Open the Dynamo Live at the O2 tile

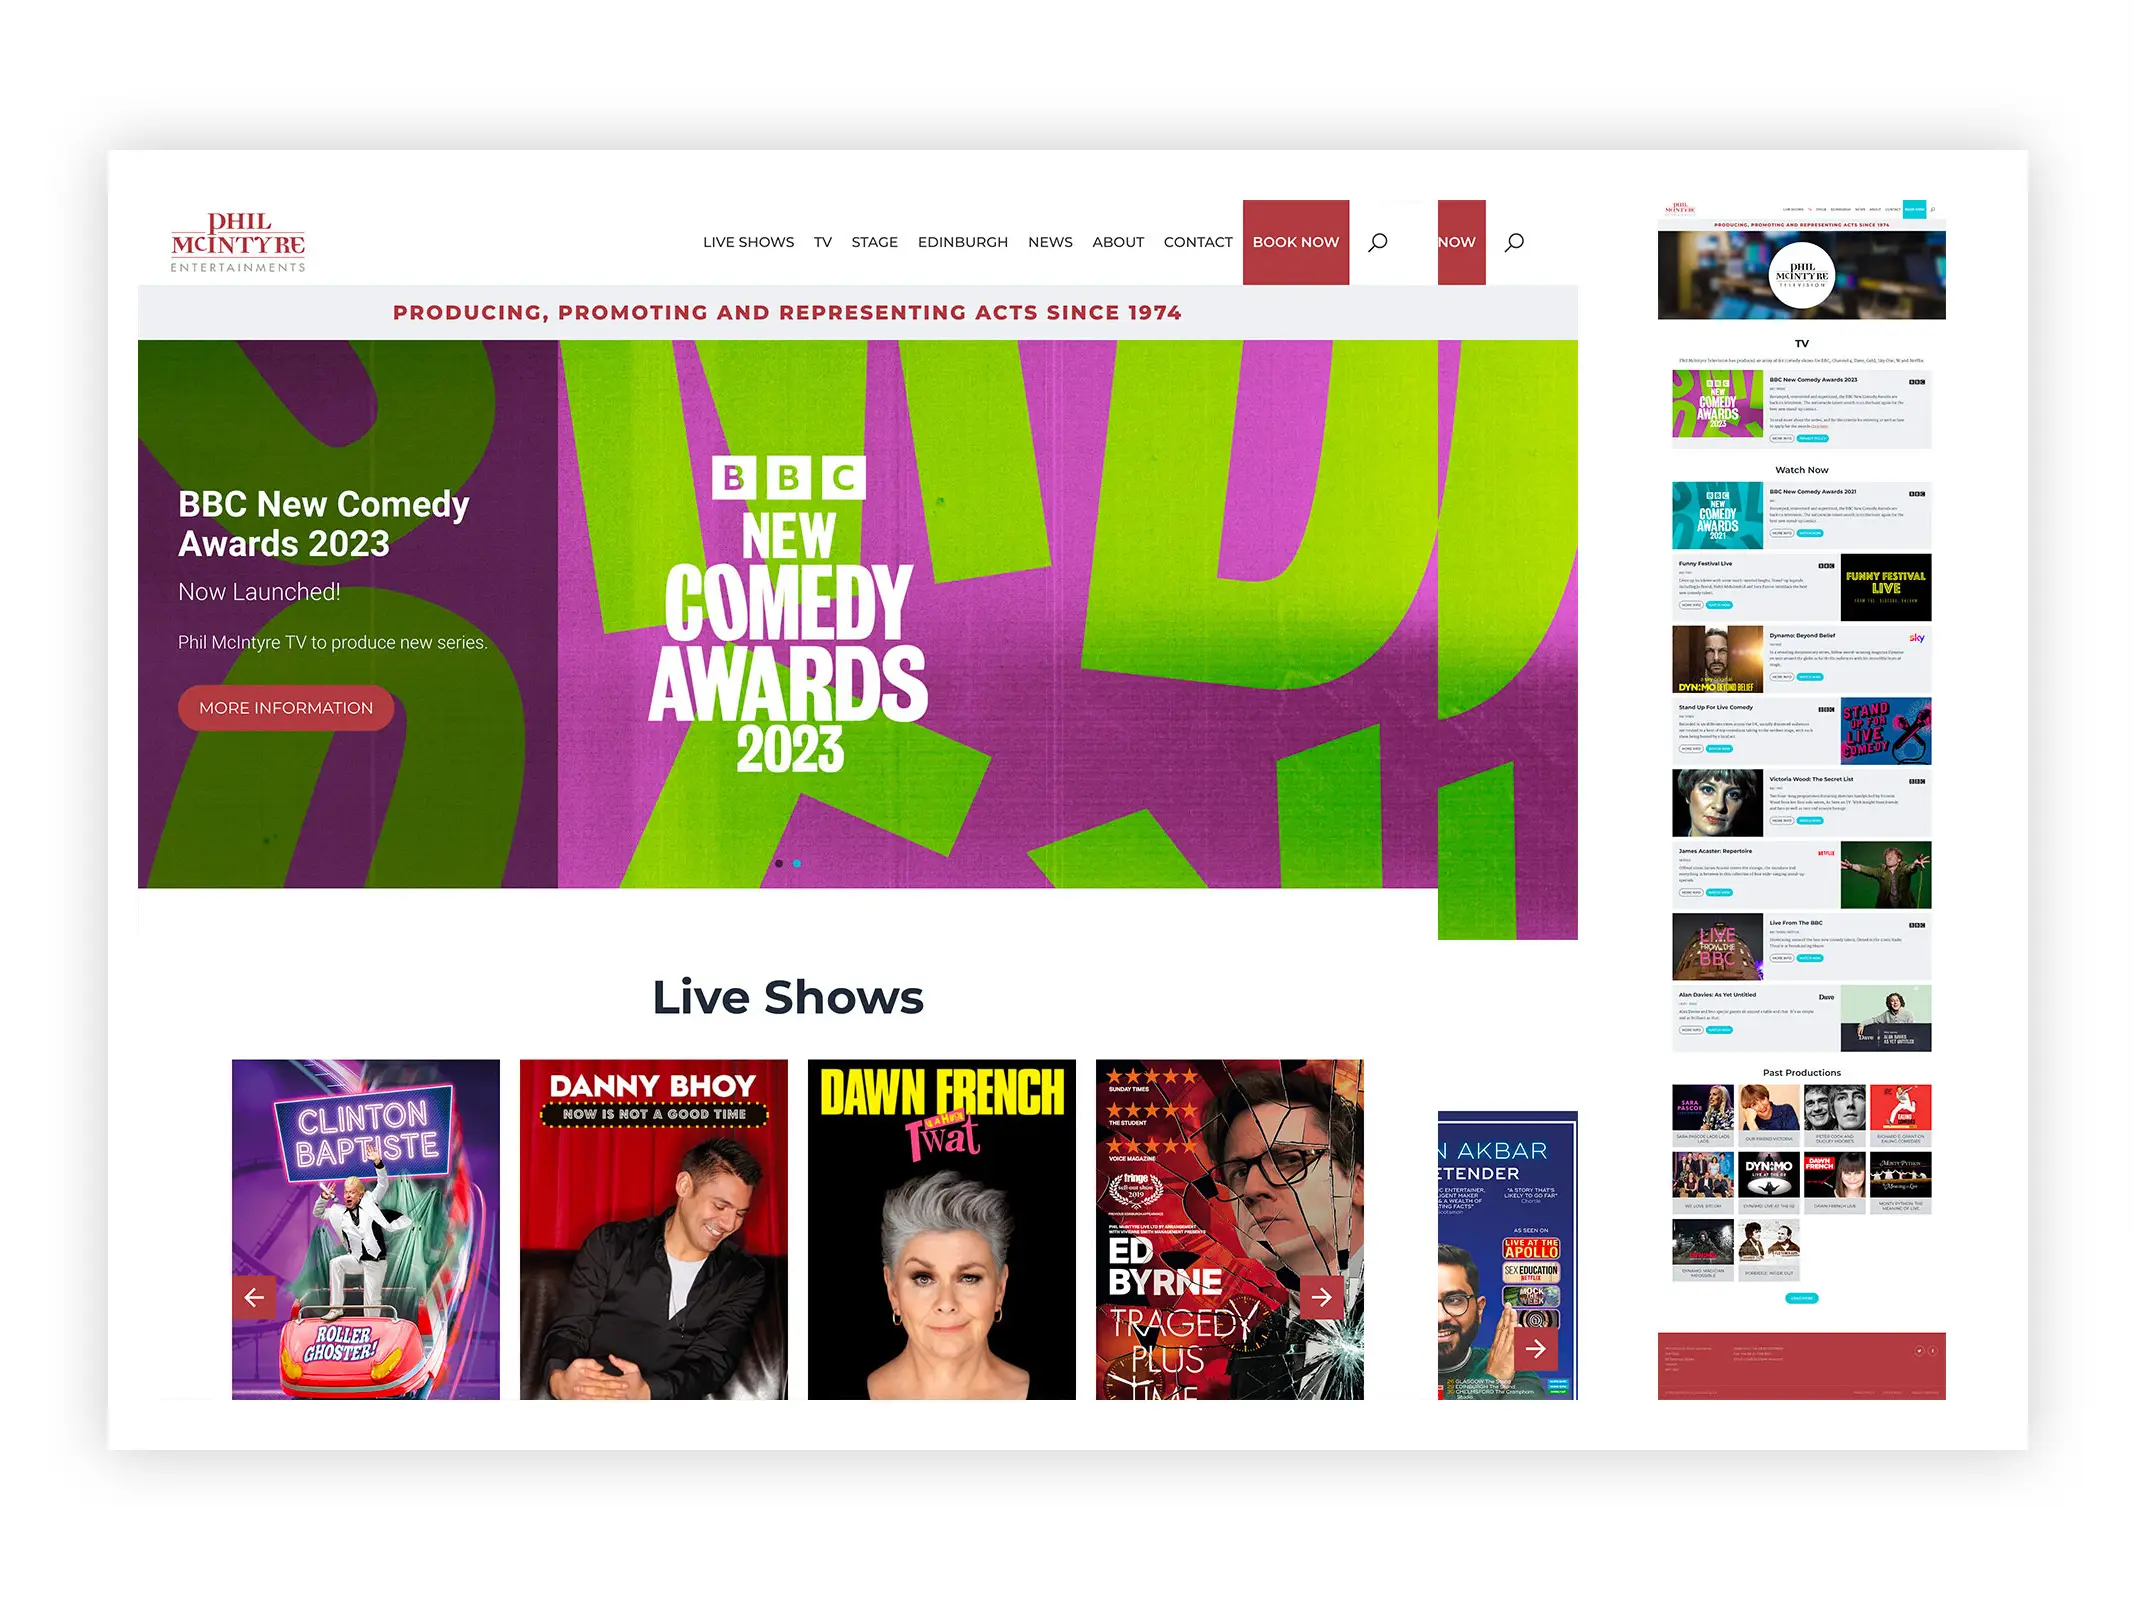click(1769, 1182)
